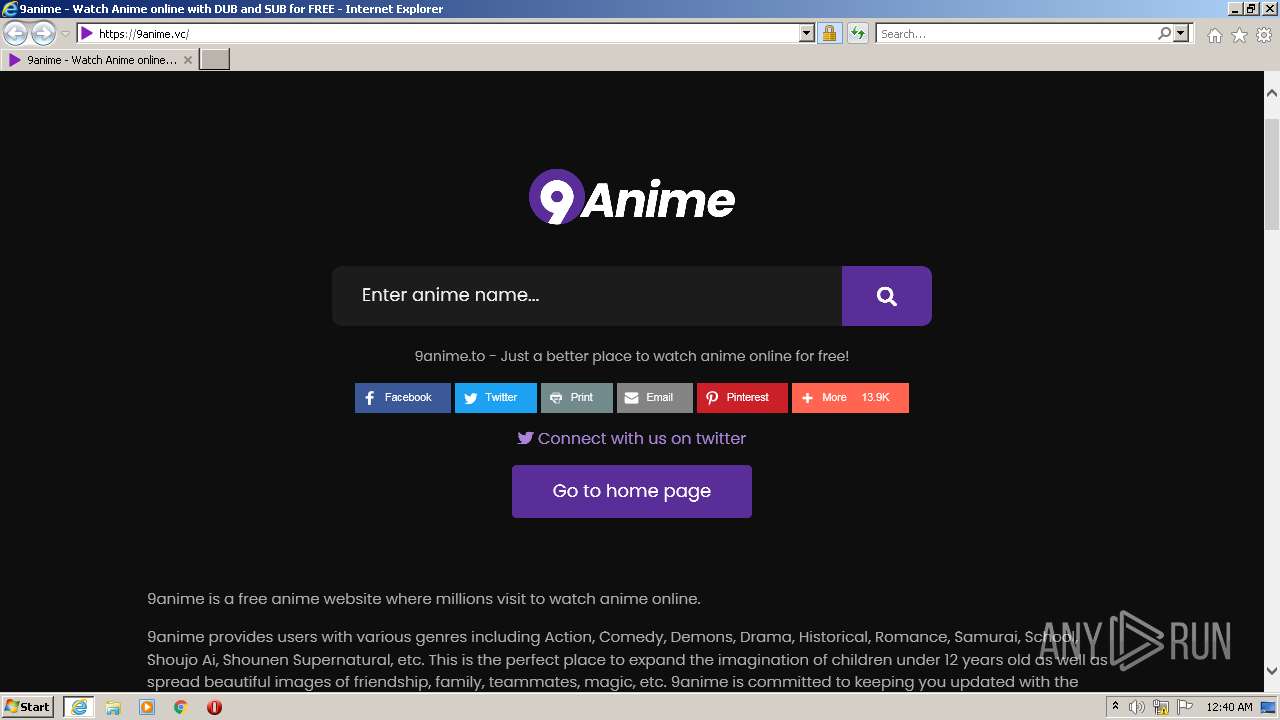
Task: Click the Print share button
Action: [576, 398]
